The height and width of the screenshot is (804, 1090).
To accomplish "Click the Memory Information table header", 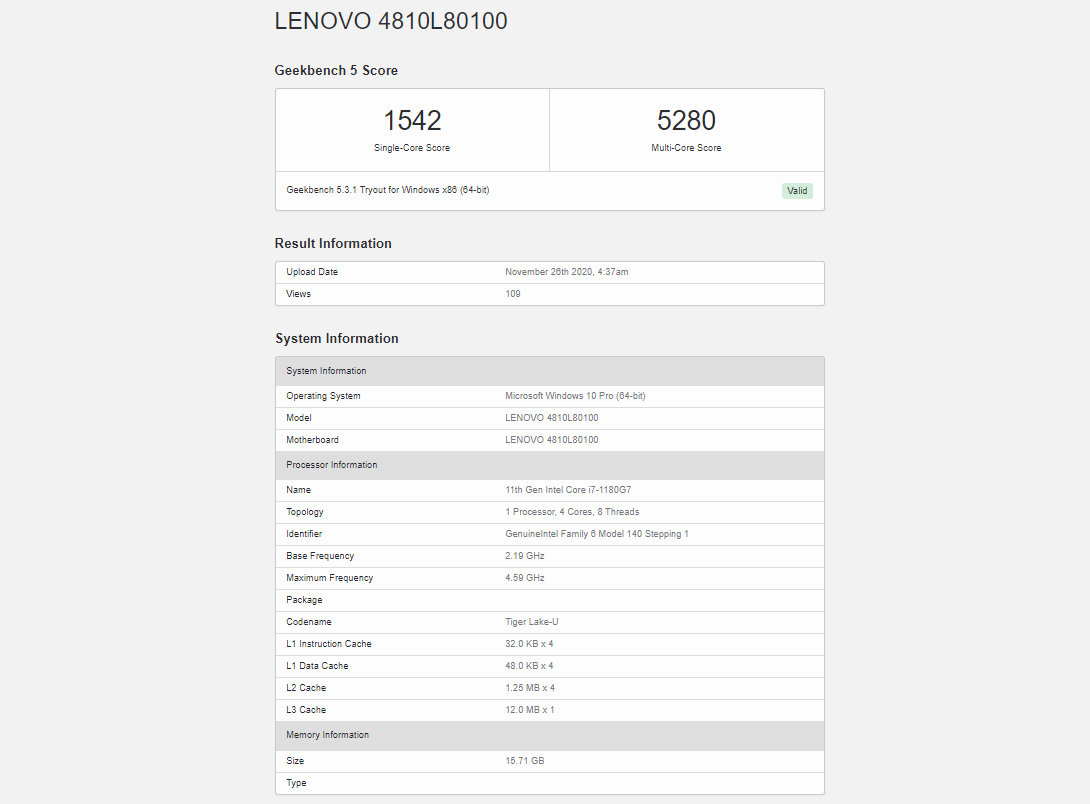I will coord(550,735).
